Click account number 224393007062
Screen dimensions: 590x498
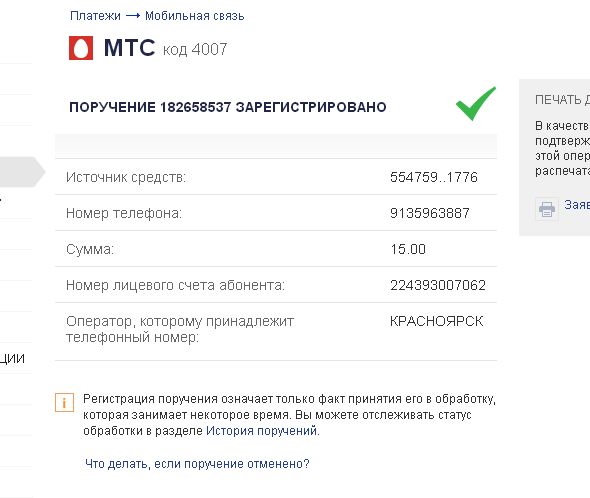pyautogui.click(x=438, y=285)
